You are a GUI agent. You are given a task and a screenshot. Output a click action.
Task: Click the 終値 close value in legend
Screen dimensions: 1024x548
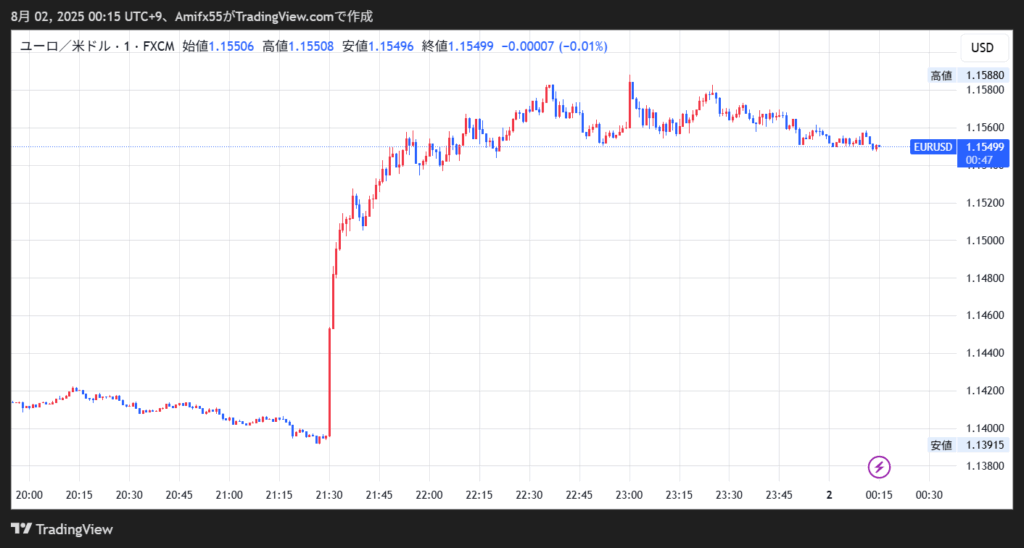tap(471, 46)
